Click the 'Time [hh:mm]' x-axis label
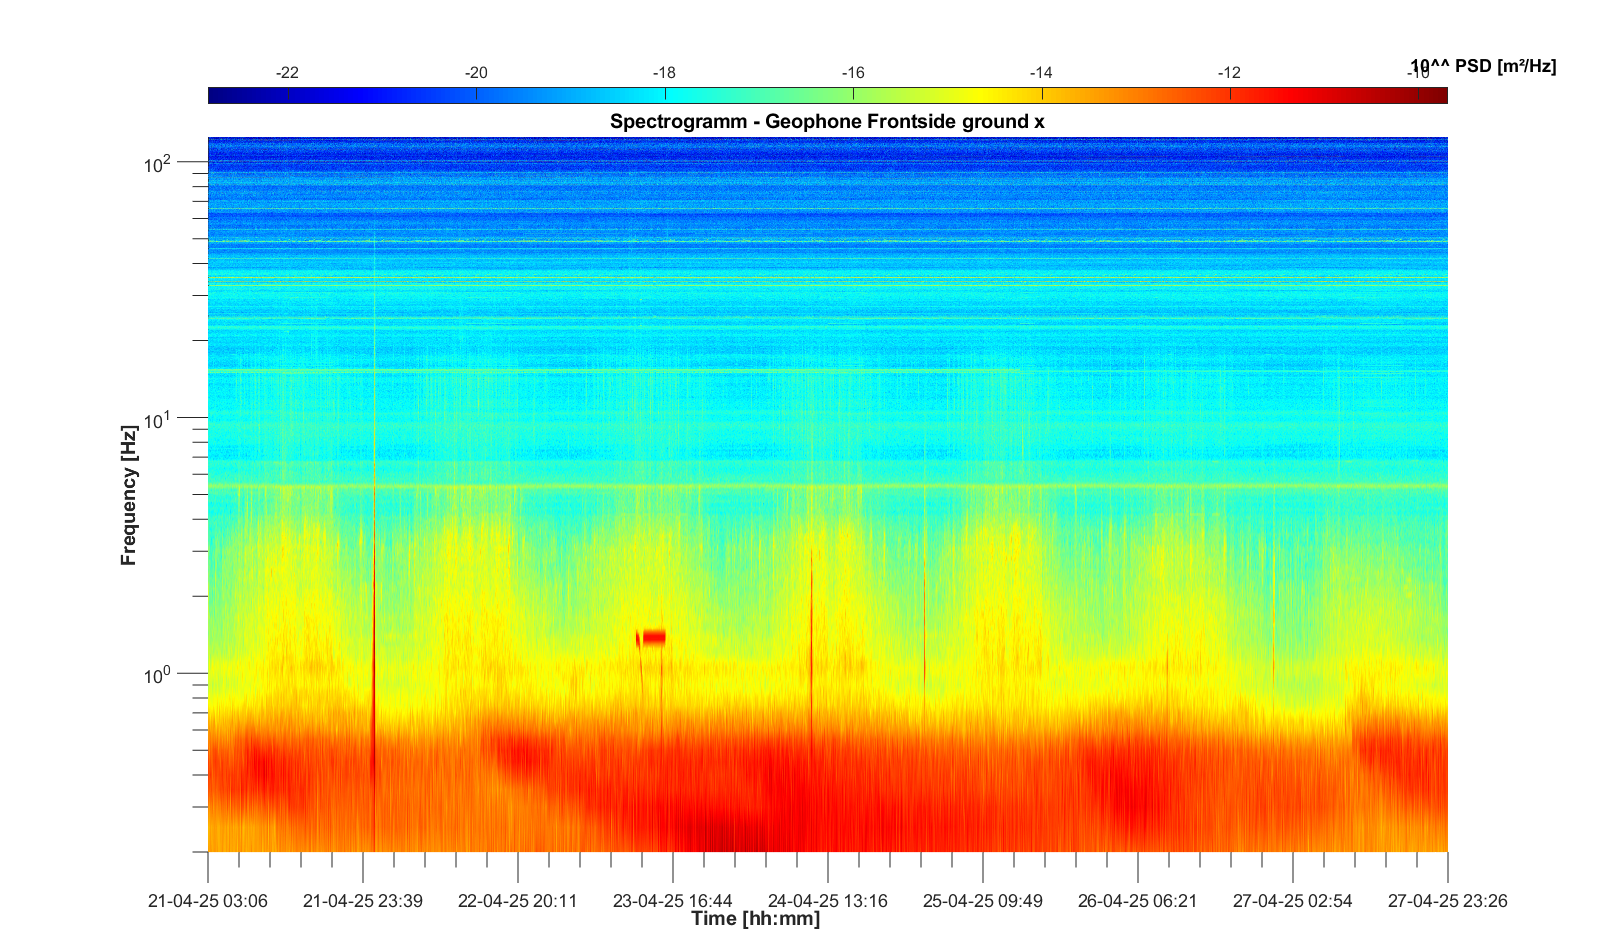 pyautogui.click(x=755, y=918)
